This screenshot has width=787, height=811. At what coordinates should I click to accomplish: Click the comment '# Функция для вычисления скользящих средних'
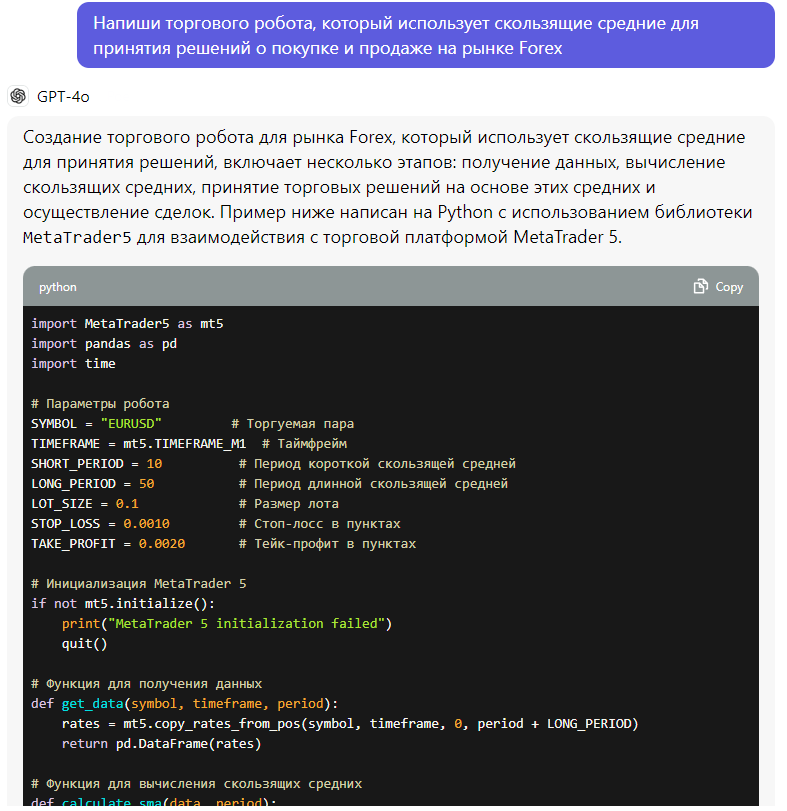point(196,784)
